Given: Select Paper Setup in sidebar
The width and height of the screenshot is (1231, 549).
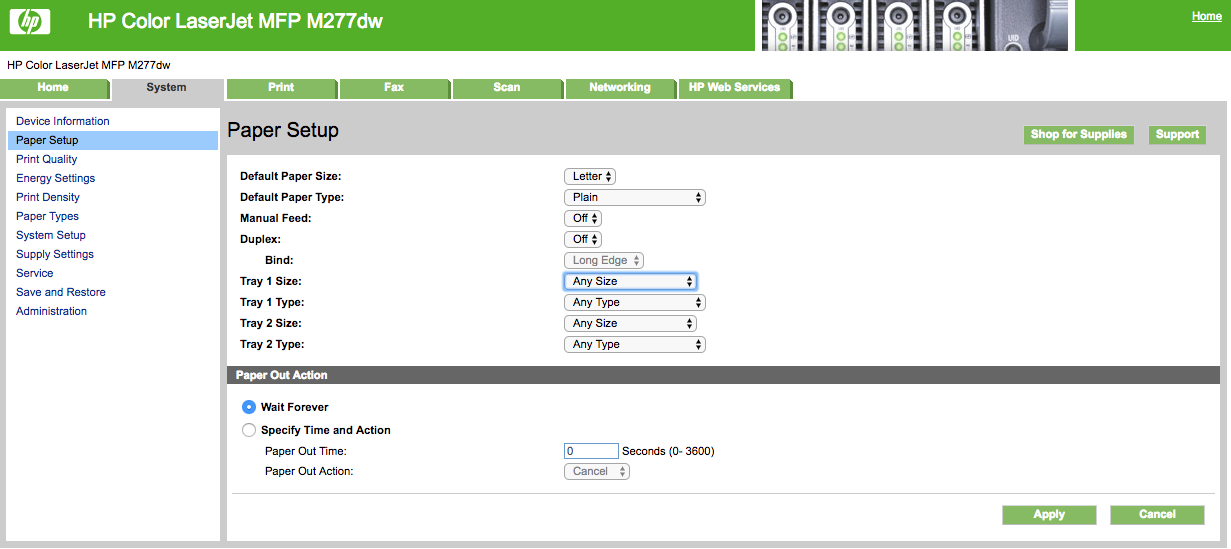Looking at the screenshot, I should pyautogui.click(x=112, y=140).
